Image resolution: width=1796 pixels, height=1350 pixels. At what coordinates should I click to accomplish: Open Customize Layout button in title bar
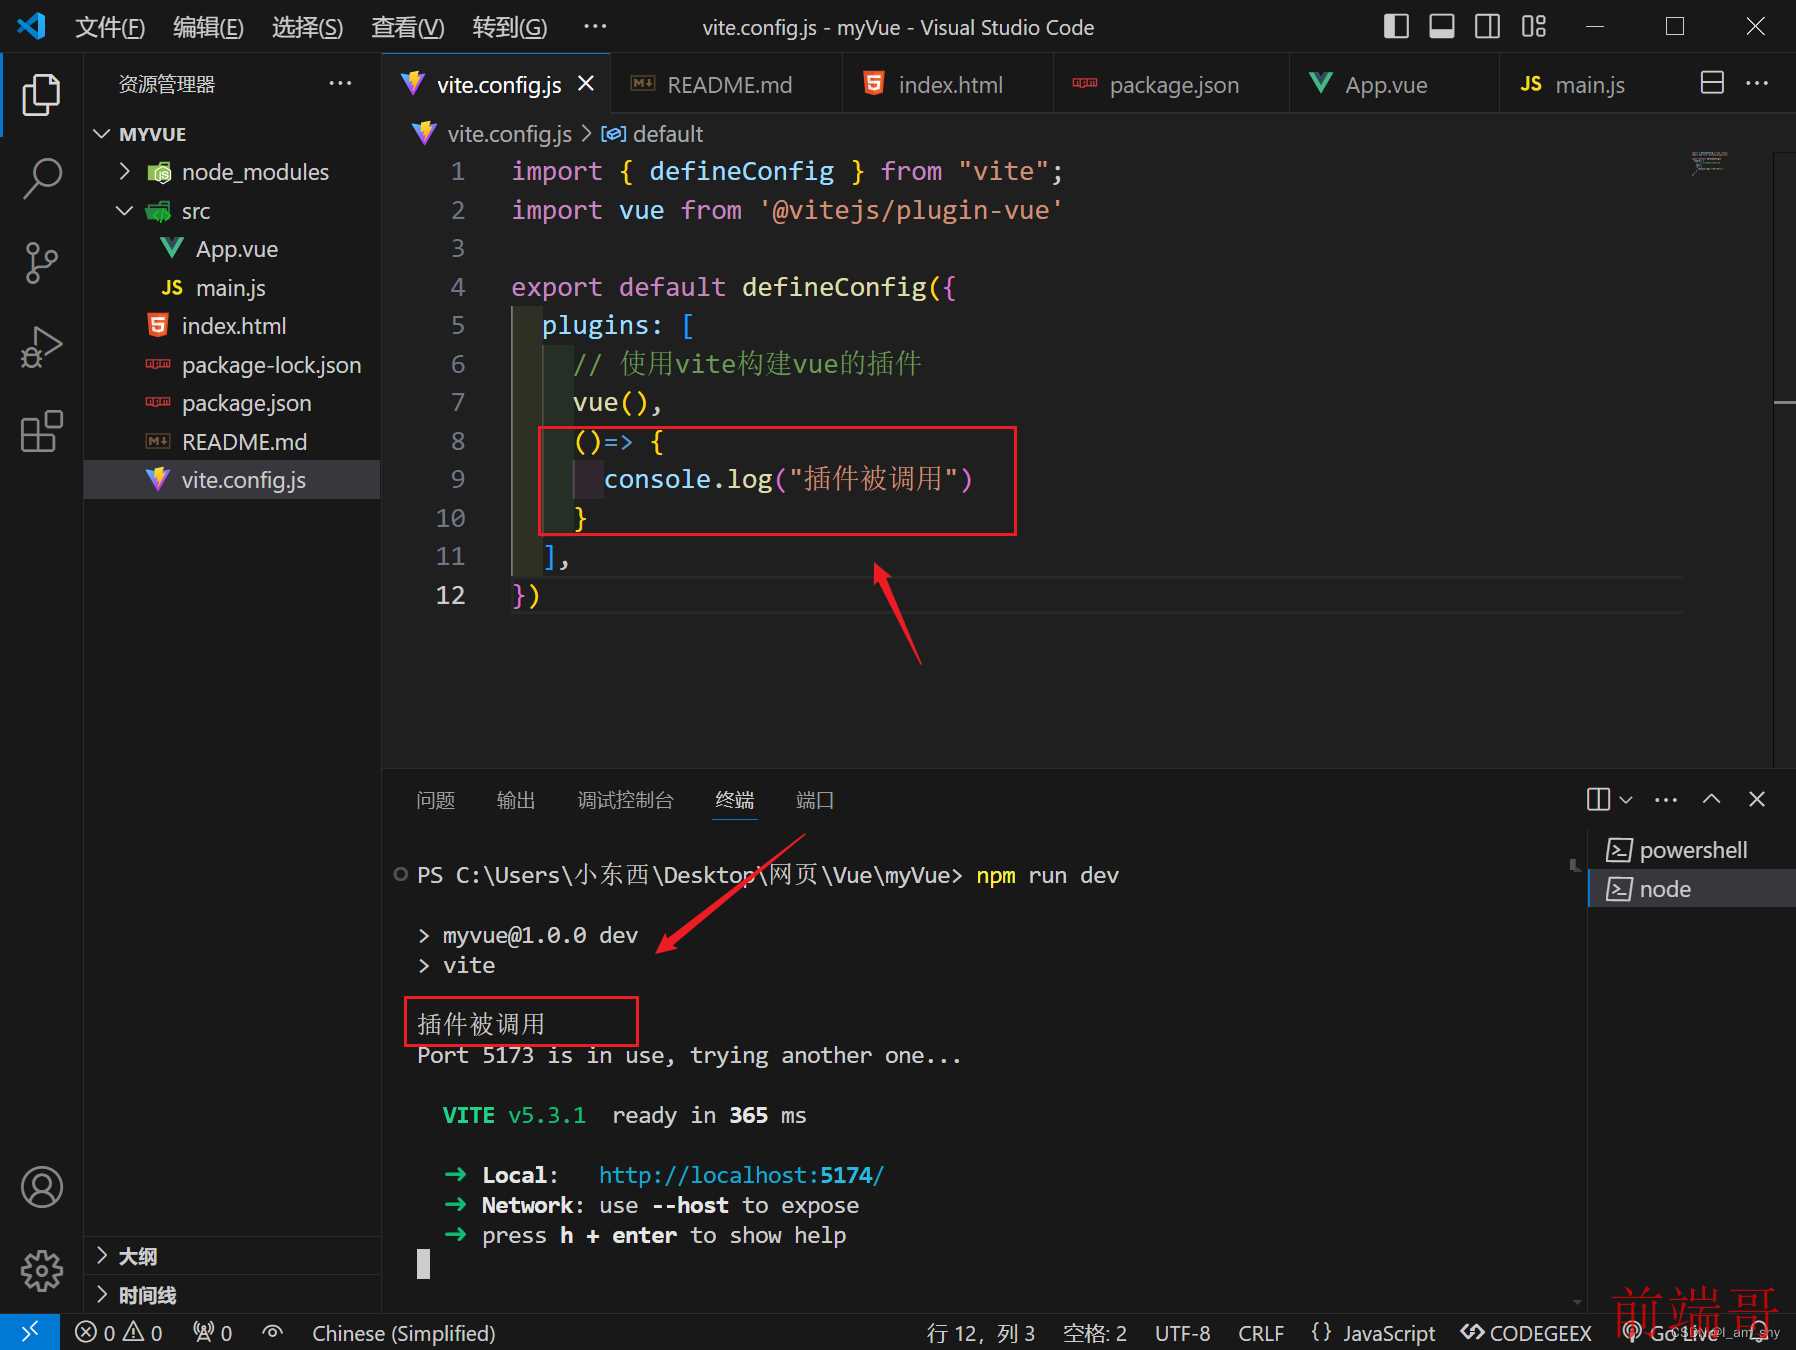coord(1534,26)
